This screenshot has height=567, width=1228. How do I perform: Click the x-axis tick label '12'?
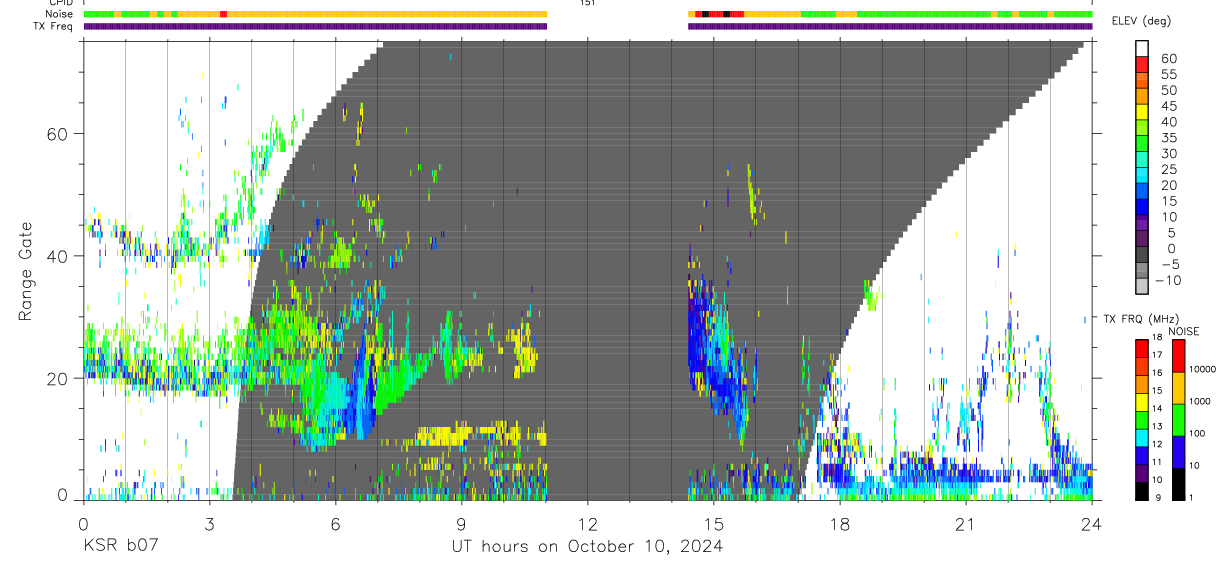coord(587,524)
